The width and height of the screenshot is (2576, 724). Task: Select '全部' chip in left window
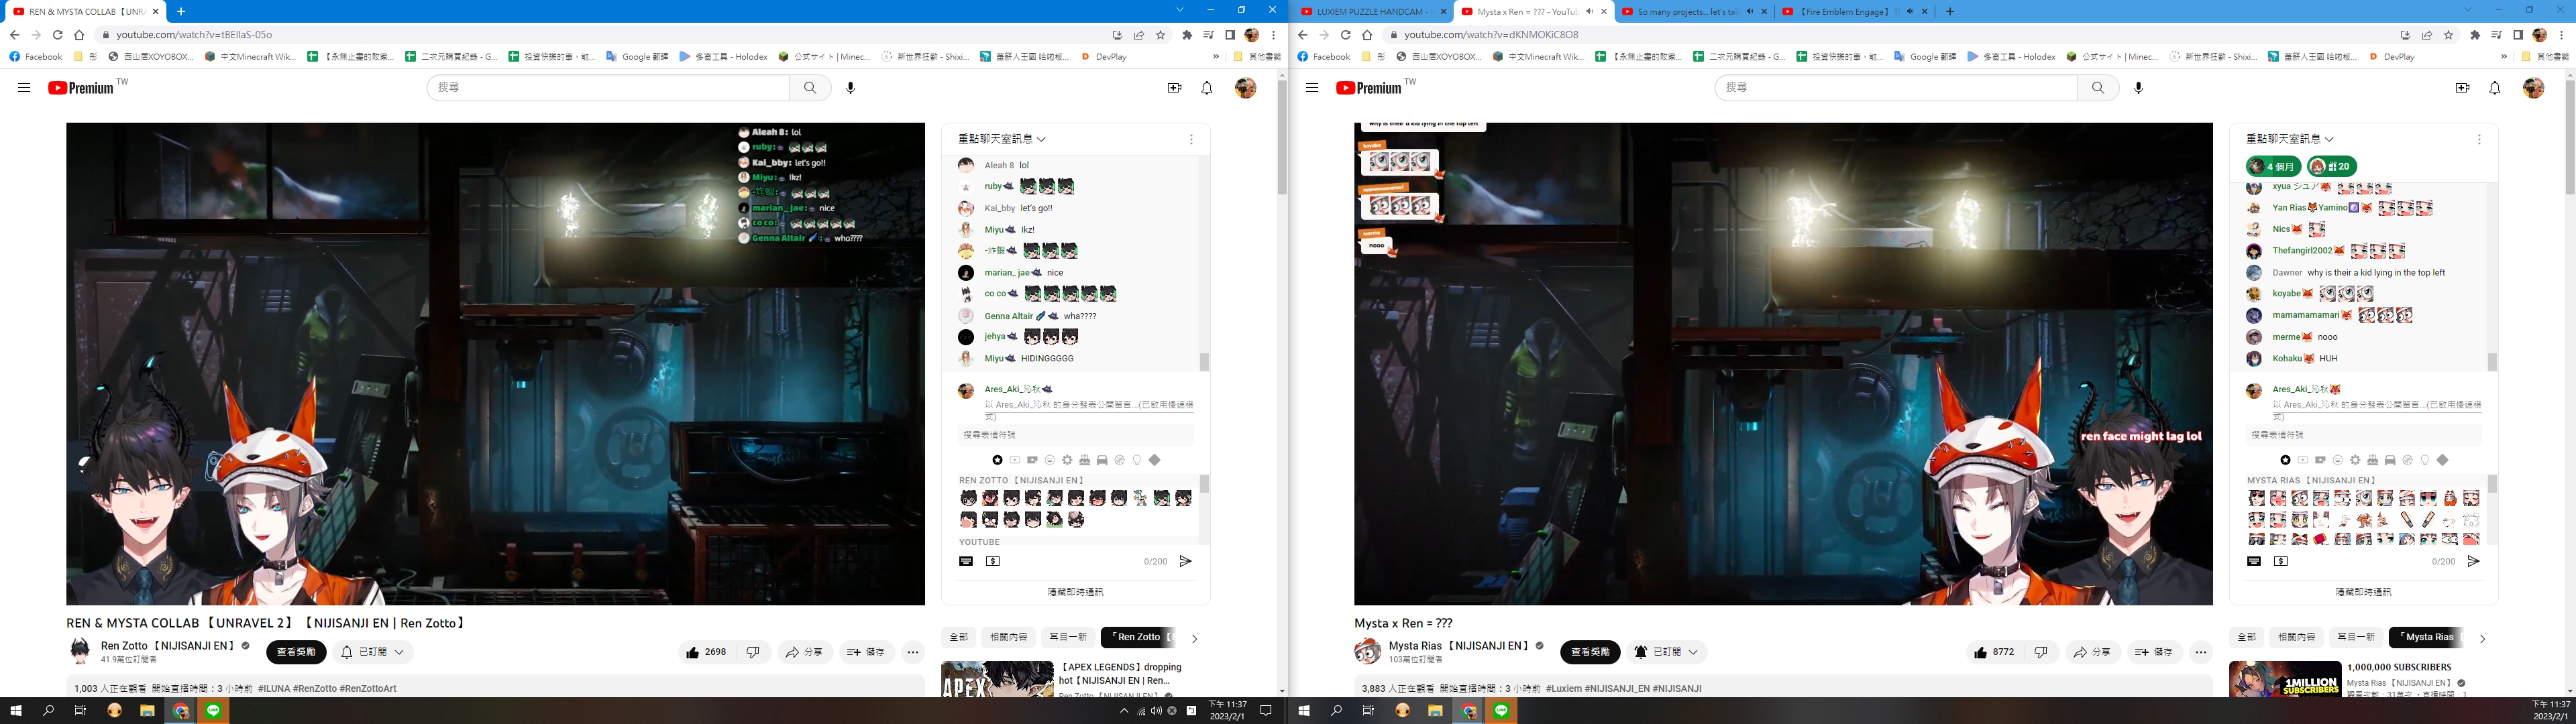pos(958,637)
